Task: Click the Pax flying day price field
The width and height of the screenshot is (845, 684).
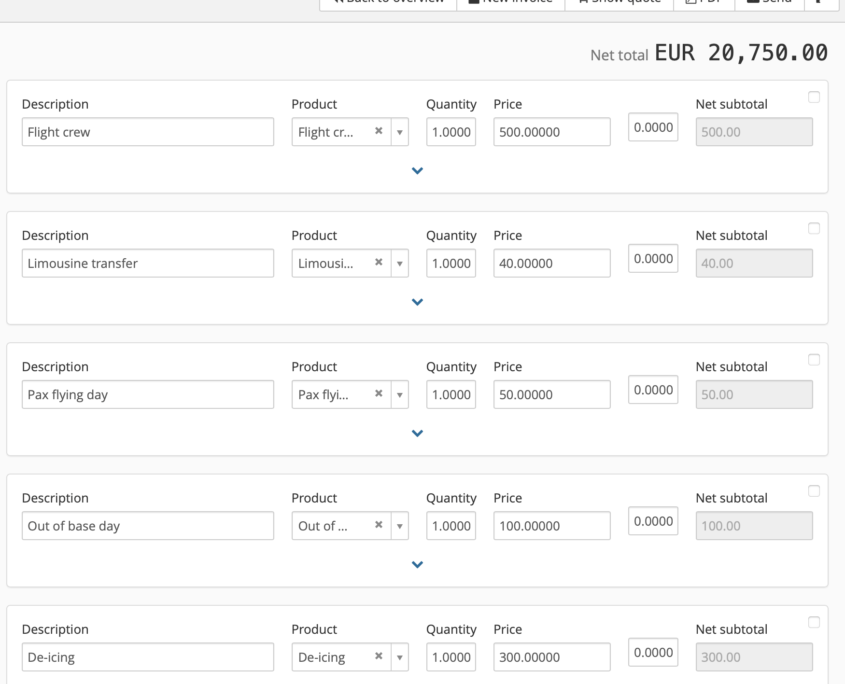Action: (551, 395)
